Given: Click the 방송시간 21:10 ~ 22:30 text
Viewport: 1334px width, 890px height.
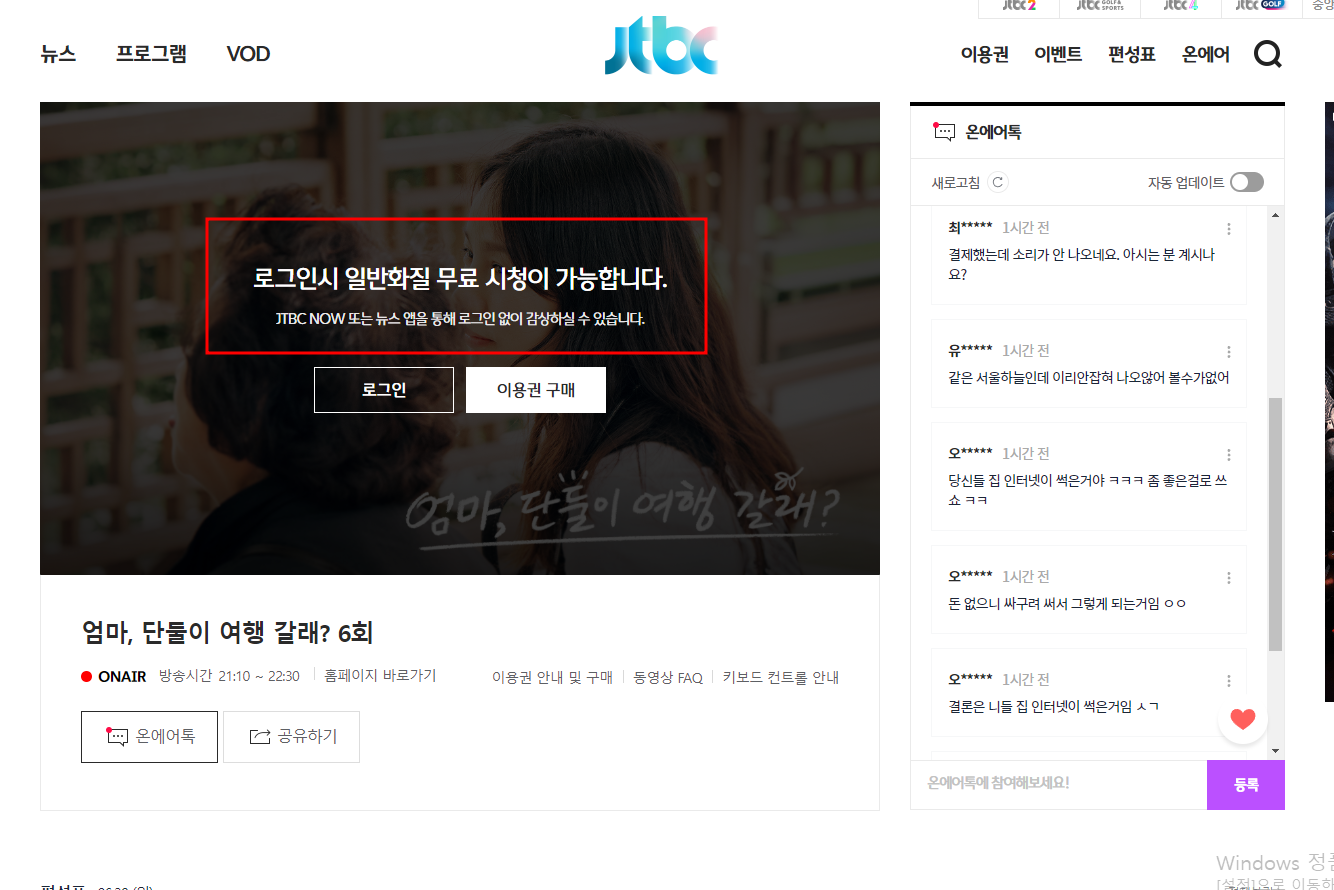Looking at the screenshot, I should (x=229, y=676).
